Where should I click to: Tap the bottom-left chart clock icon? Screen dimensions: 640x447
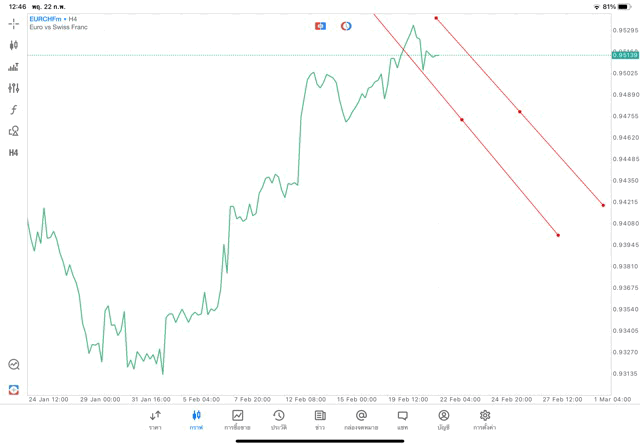click(x=14, y=365)
